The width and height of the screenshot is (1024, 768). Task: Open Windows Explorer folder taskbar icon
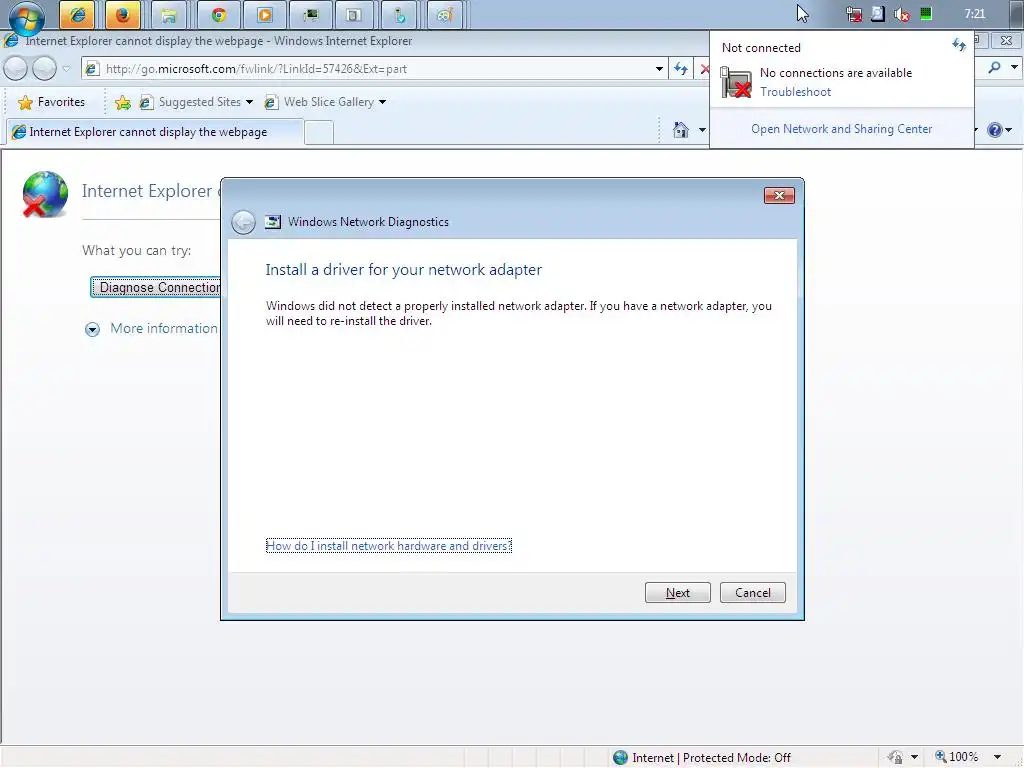(168, 15)
